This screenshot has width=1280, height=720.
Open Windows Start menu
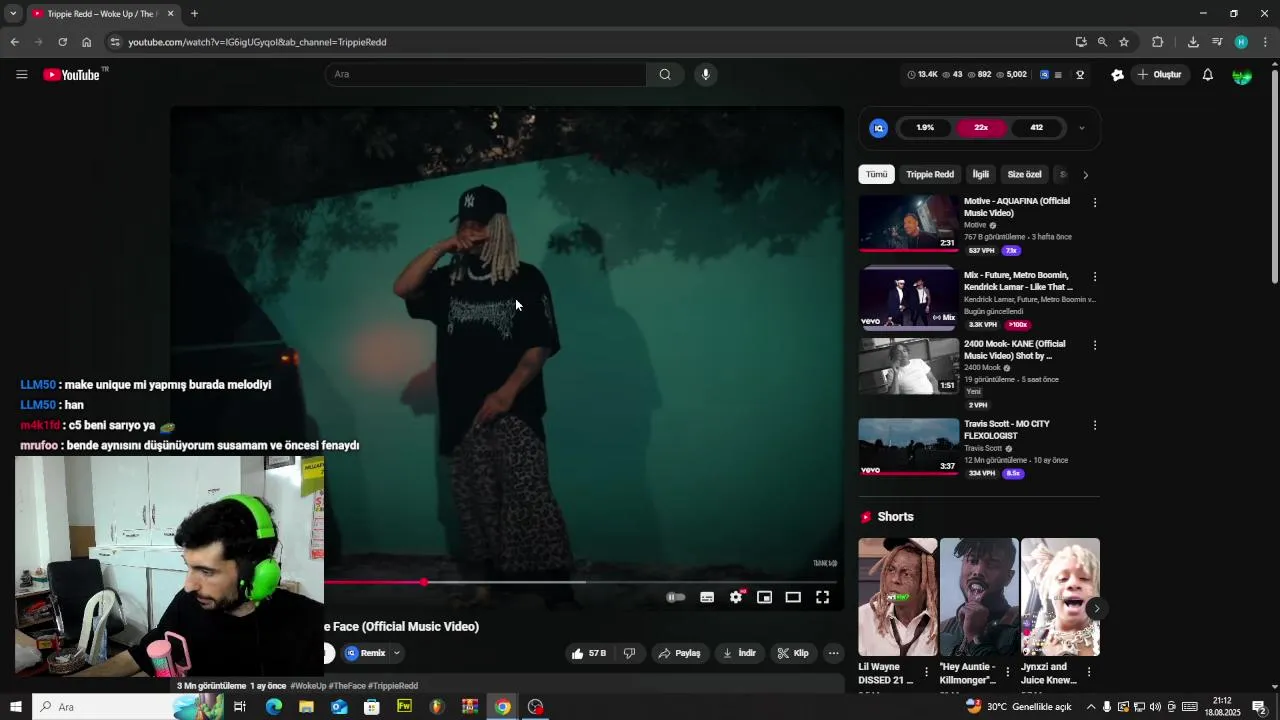coord(15,707)
